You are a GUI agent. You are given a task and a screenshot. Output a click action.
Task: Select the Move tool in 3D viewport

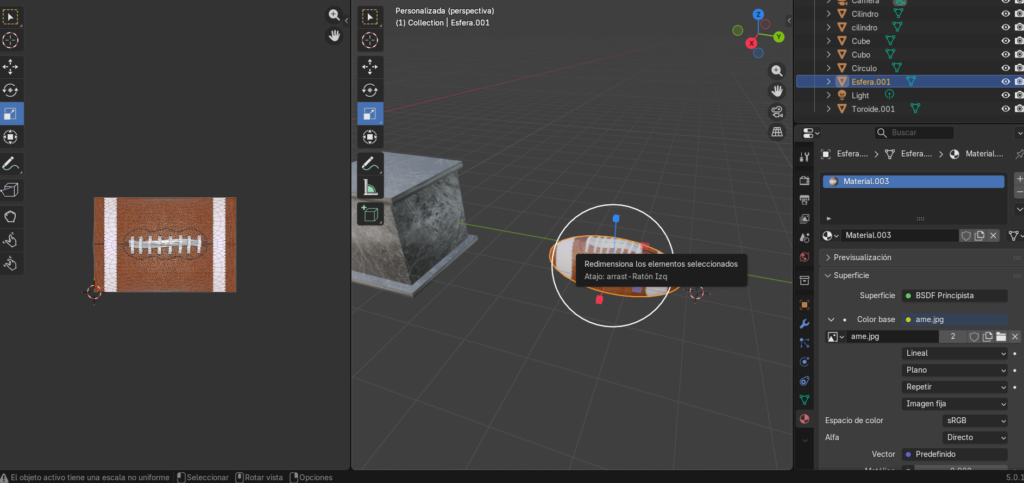coord(370,66)
